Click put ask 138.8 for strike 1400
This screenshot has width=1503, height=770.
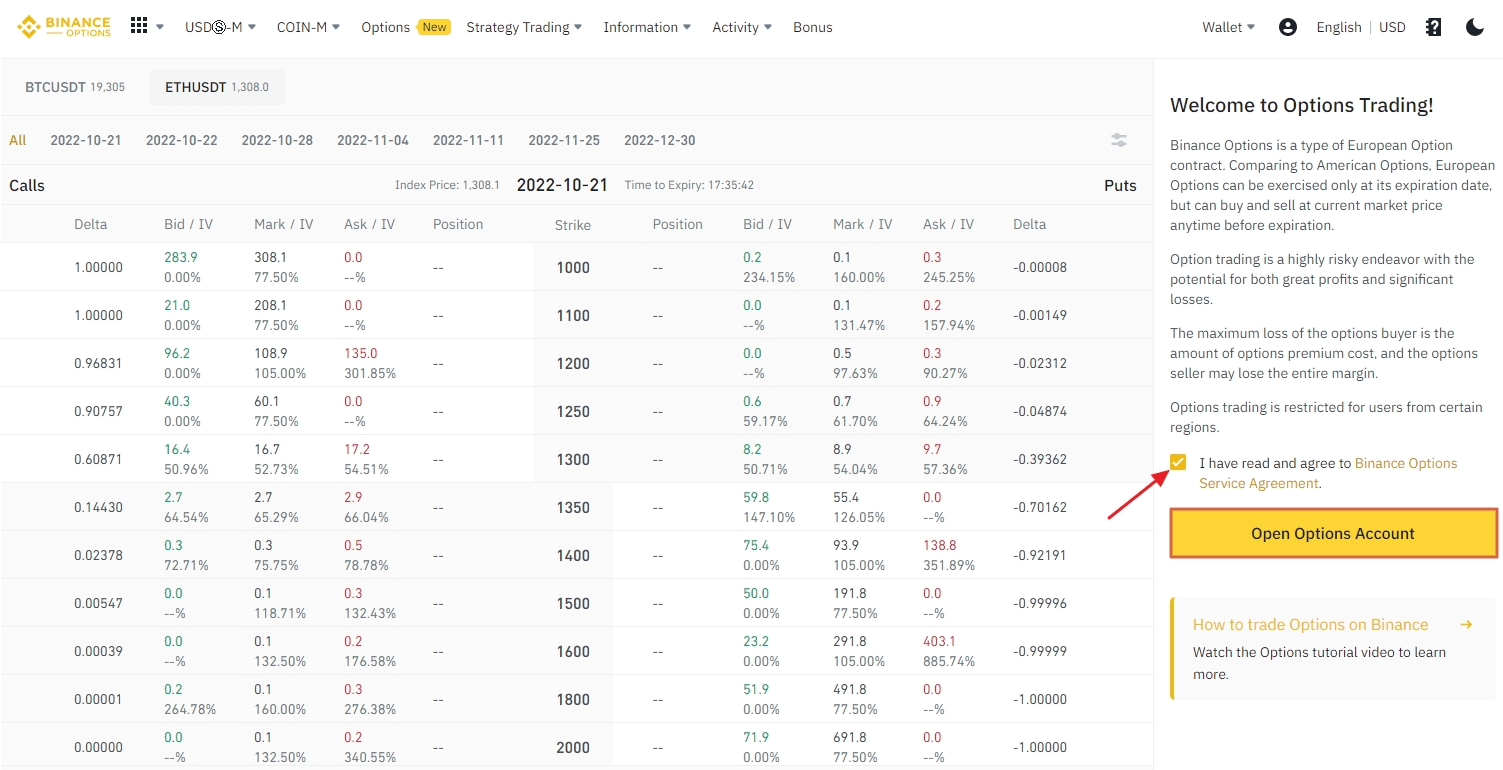[940, 545]
